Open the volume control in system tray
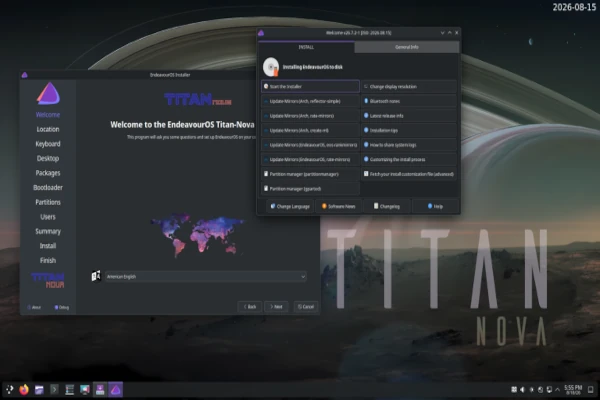The height and width of the screenshot is (400, 600). [522, 390]
